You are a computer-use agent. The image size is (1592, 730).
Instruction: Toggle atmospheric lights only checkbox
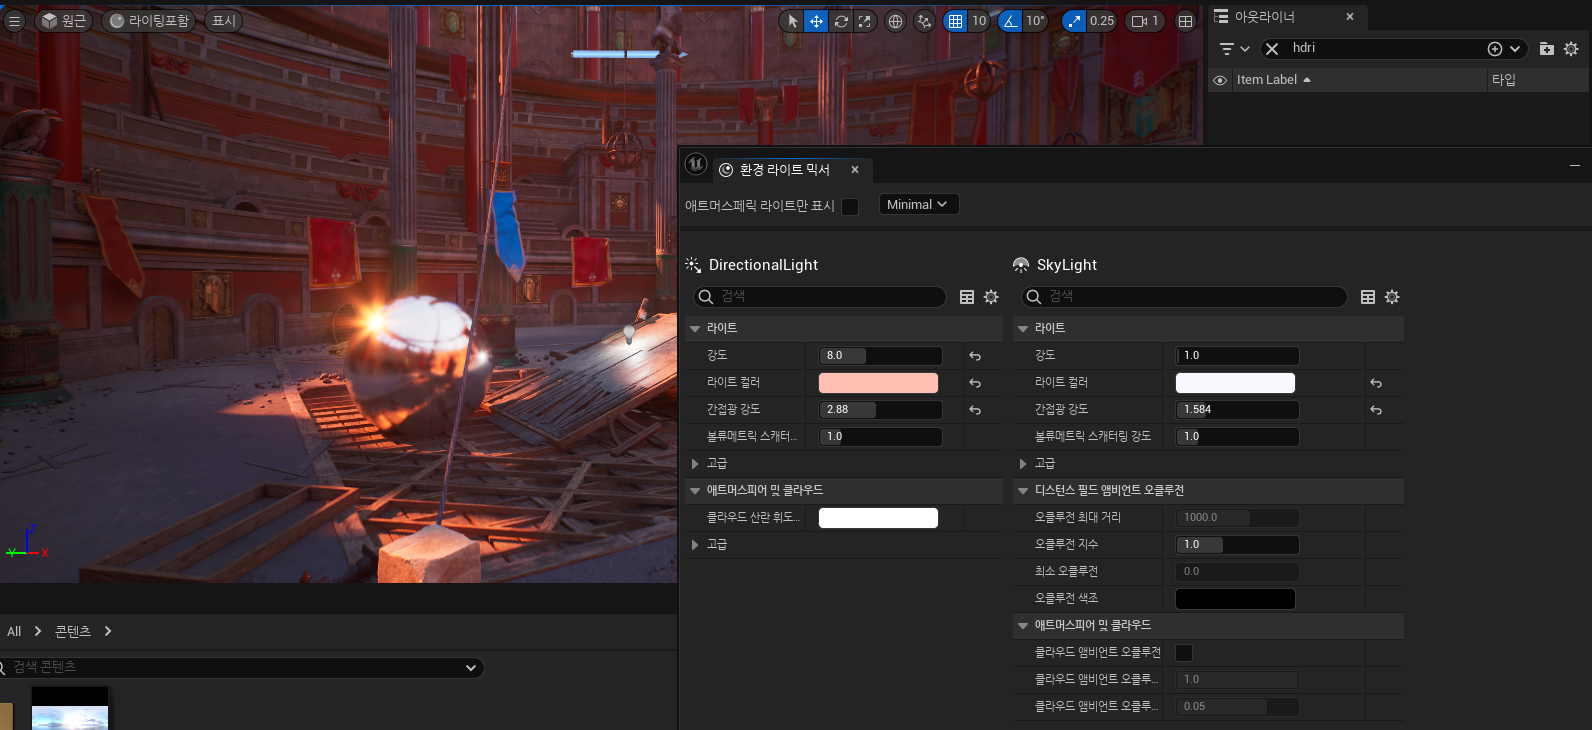point(850,206)
